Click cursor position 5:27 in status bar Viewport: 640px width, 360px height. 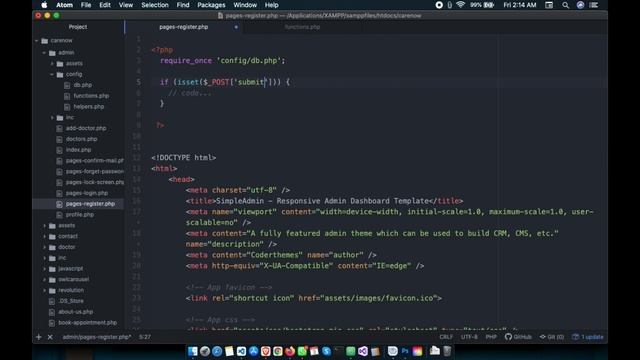point(145,337)
